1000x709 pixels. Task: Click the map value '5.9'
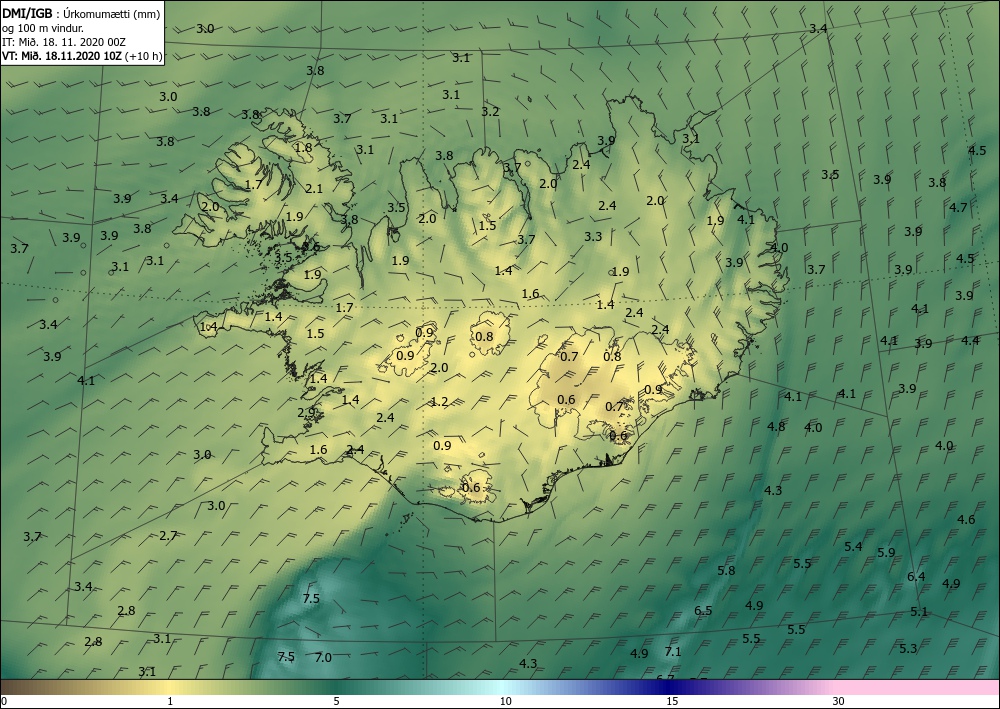point(886,553)
